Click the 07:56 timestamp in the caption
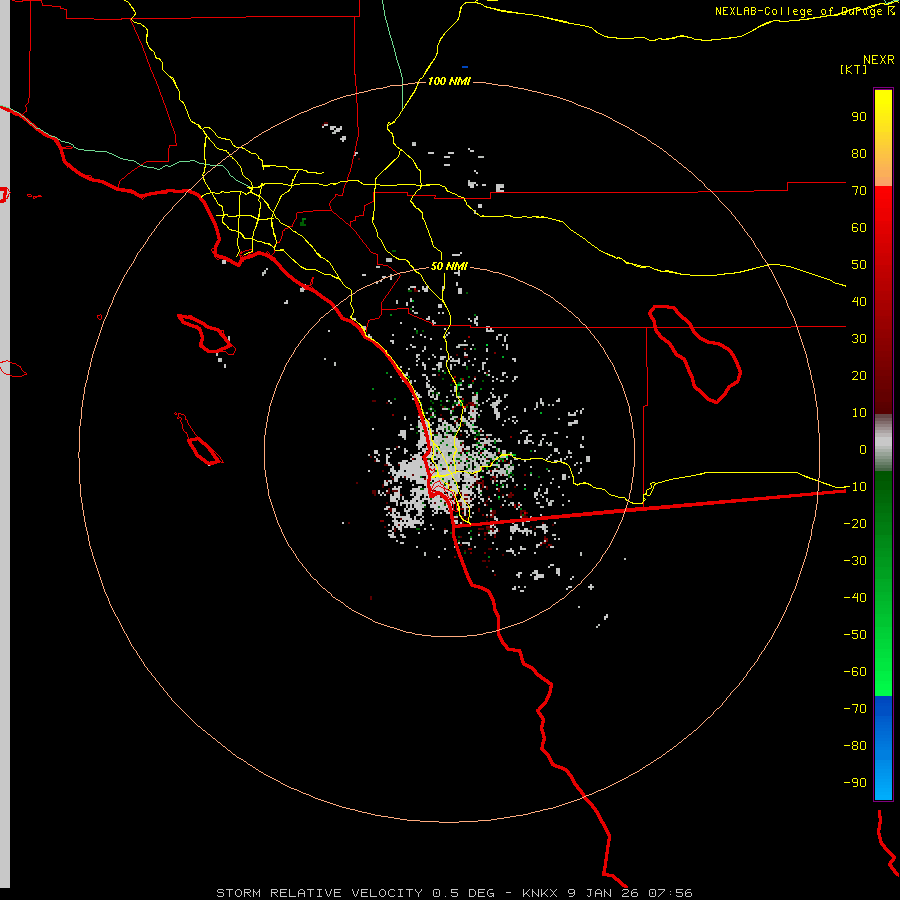The width and height of the screenshot is (900, 900). (x=670, y=893)
